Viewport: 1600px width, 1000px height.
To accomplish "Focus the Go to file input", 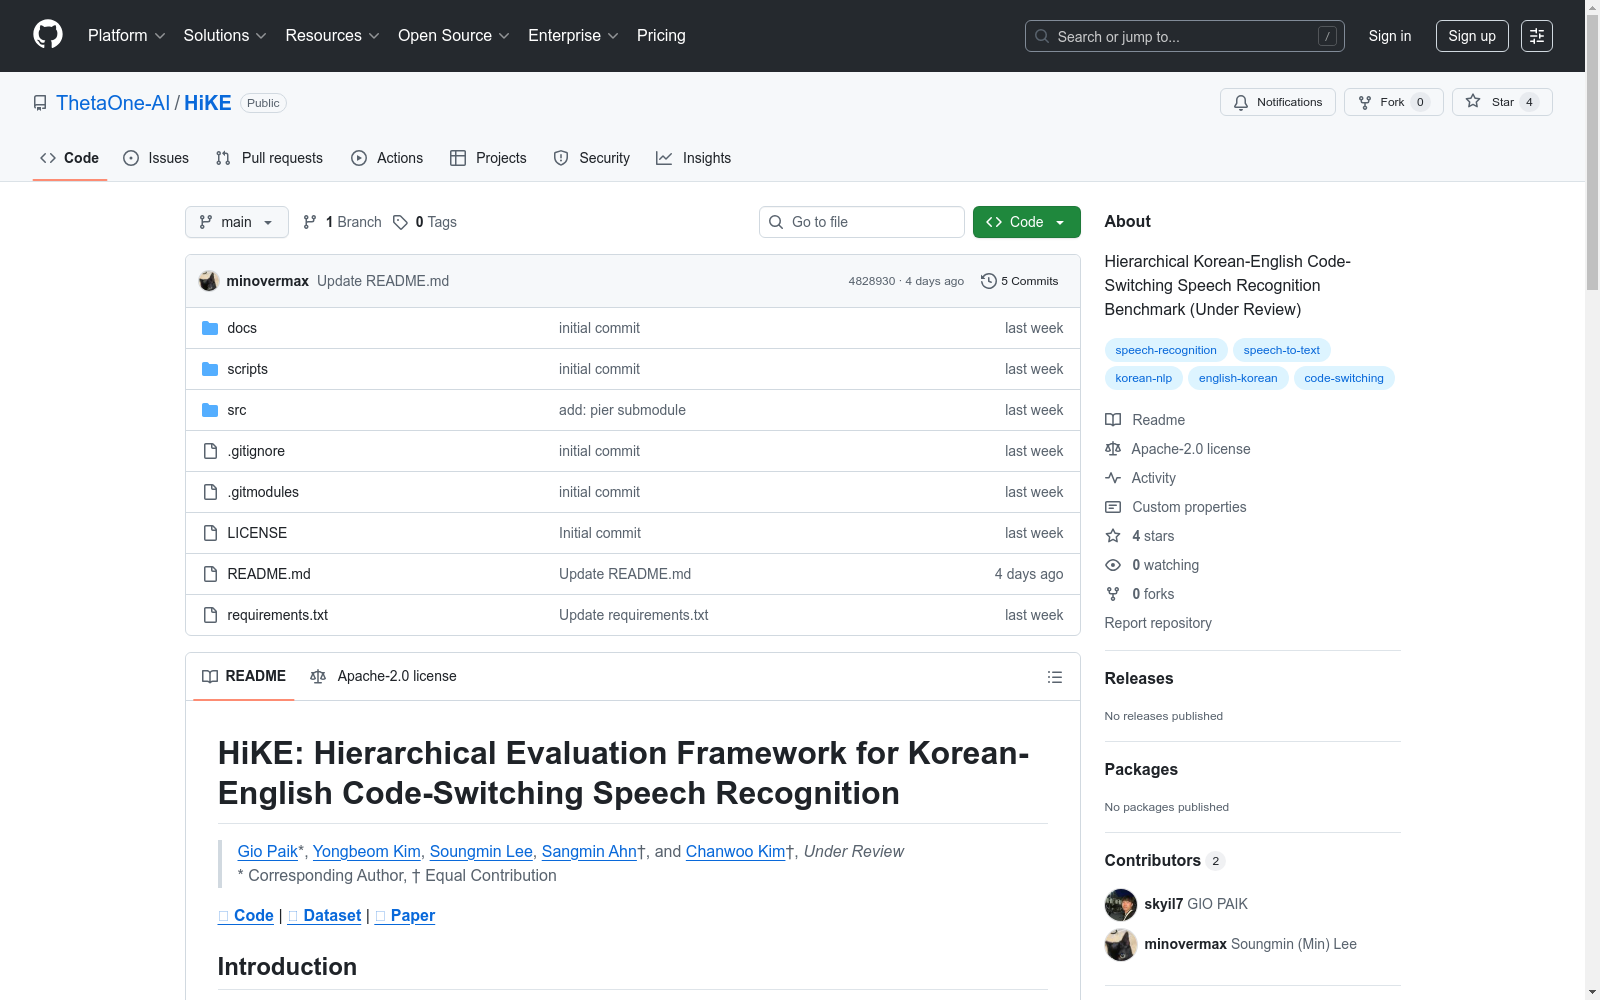I will point(862,222).
